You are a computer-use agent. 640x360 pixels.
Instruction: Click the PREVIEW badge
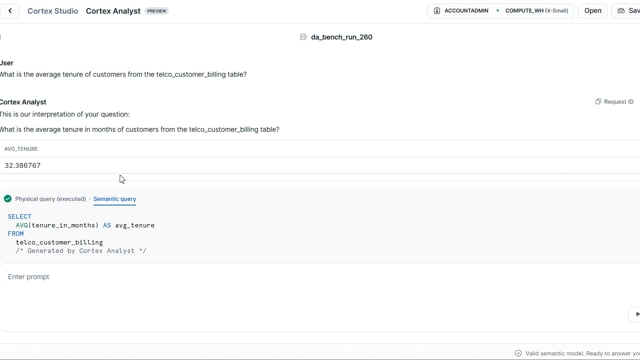[x=157, y=11]
